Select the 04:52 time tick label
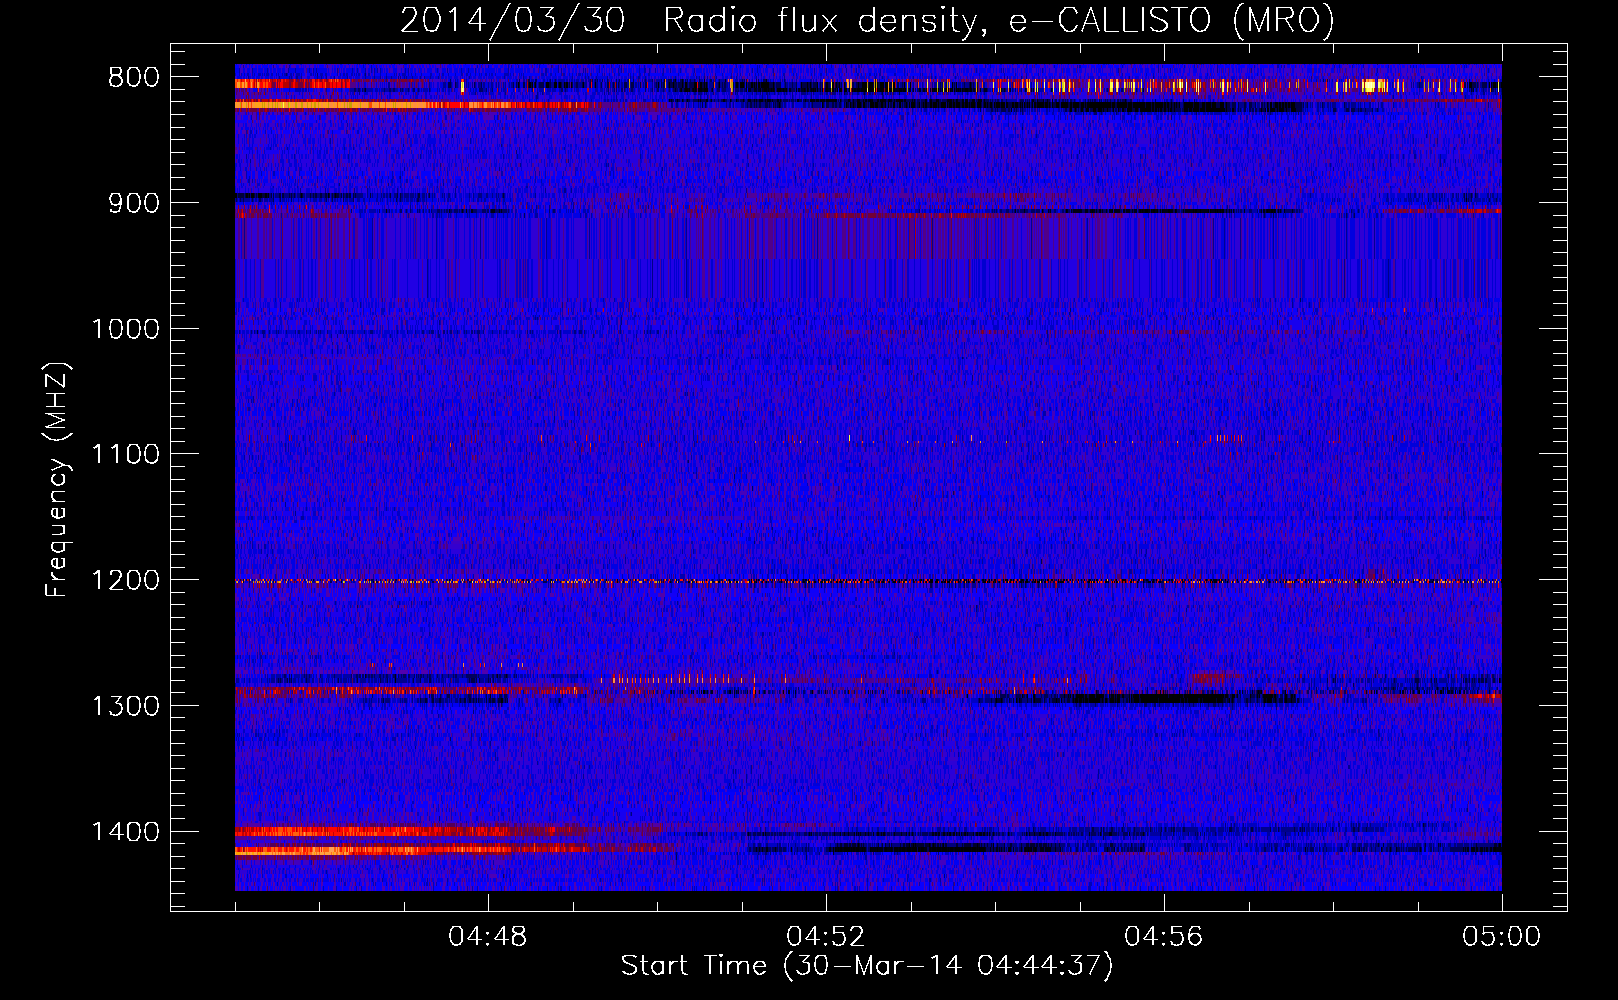1618x1000 pixels. tap(826, 937)
